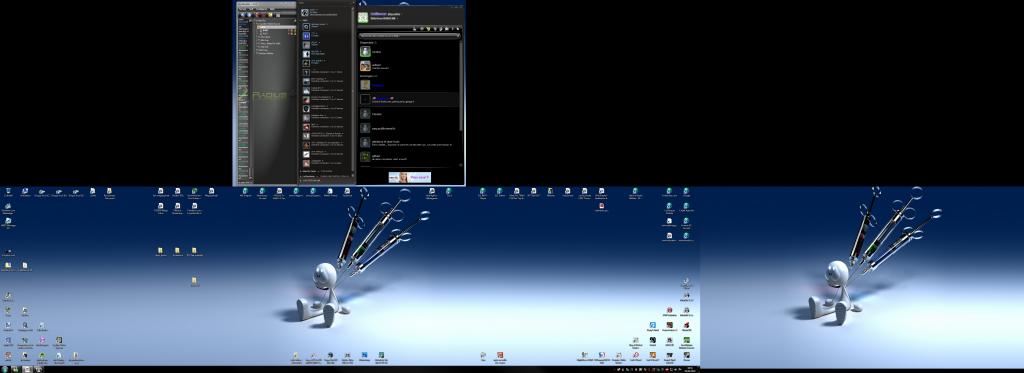Select the online contact with the photo avatar
The height and width of the screenshot is (373, 1024).
pyautogui.click(x=365, y=66)
